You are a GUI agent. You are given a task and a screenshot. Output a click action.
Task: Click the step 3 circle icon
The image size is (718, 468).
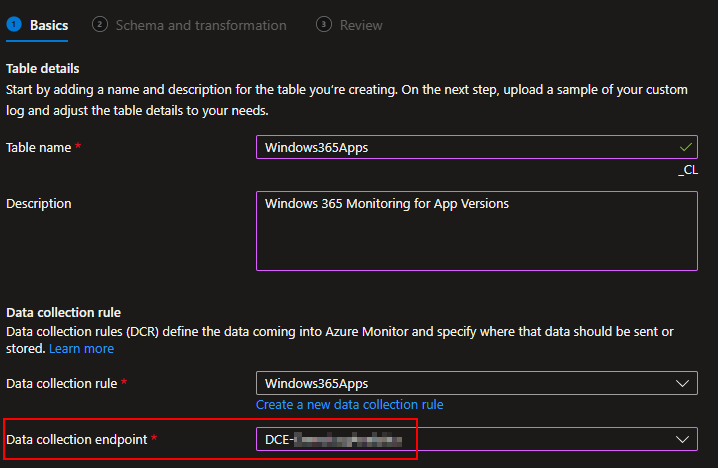click(323, 25)
